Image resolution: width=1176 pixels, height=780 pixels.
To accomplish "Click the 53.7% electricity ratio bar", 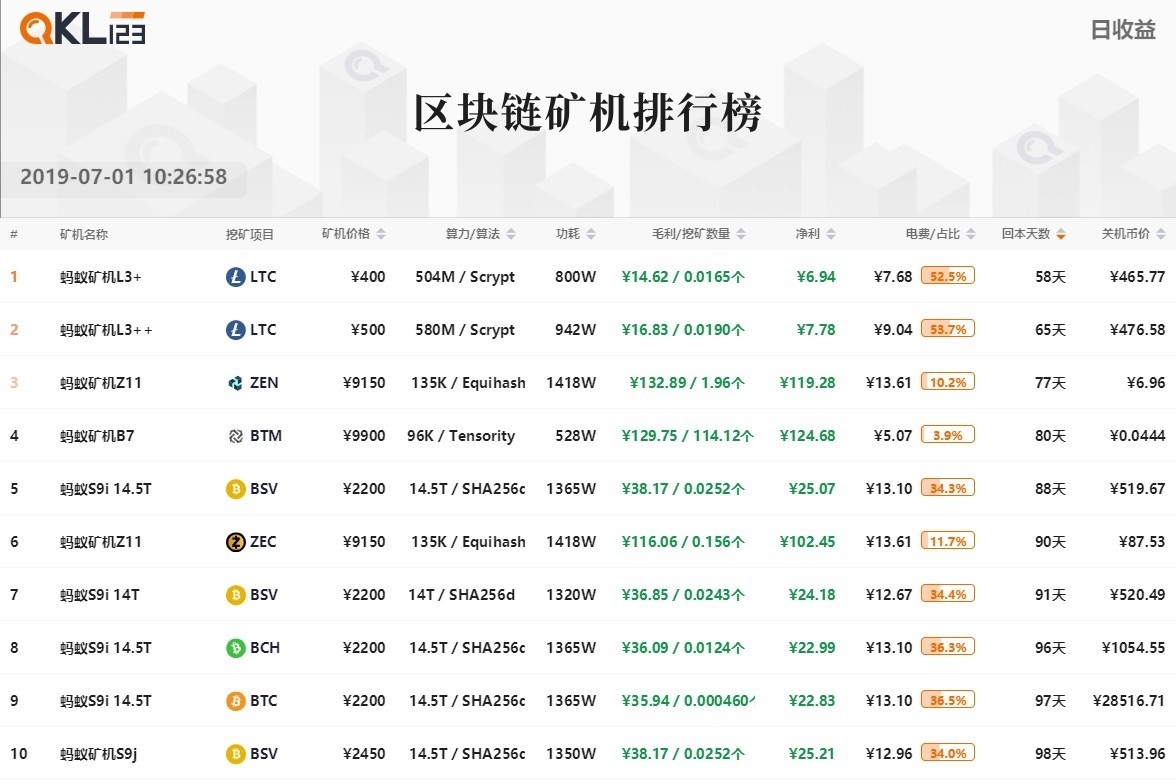I will [948, 329].
